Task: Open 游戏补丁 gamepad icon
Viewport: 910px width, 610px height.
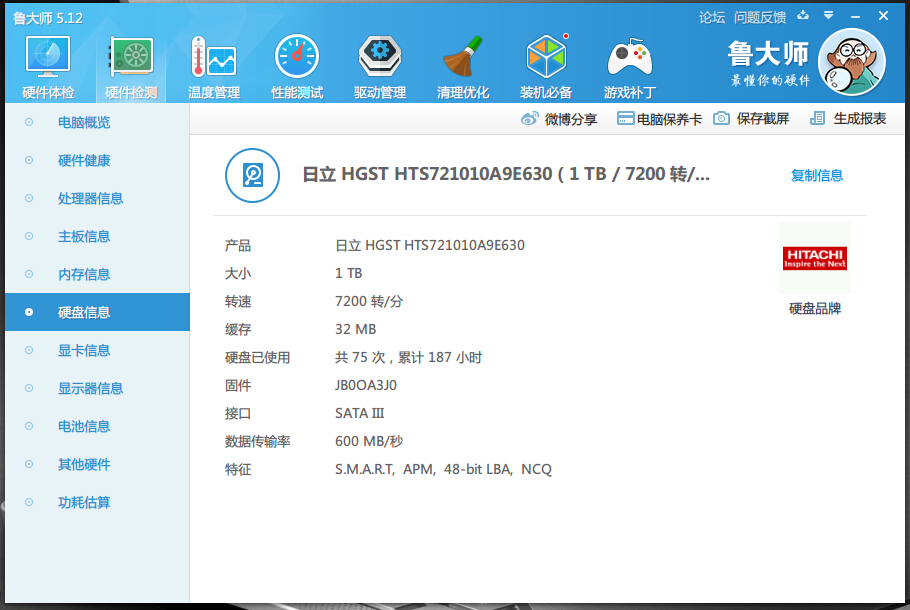Action: pos(630,57)
